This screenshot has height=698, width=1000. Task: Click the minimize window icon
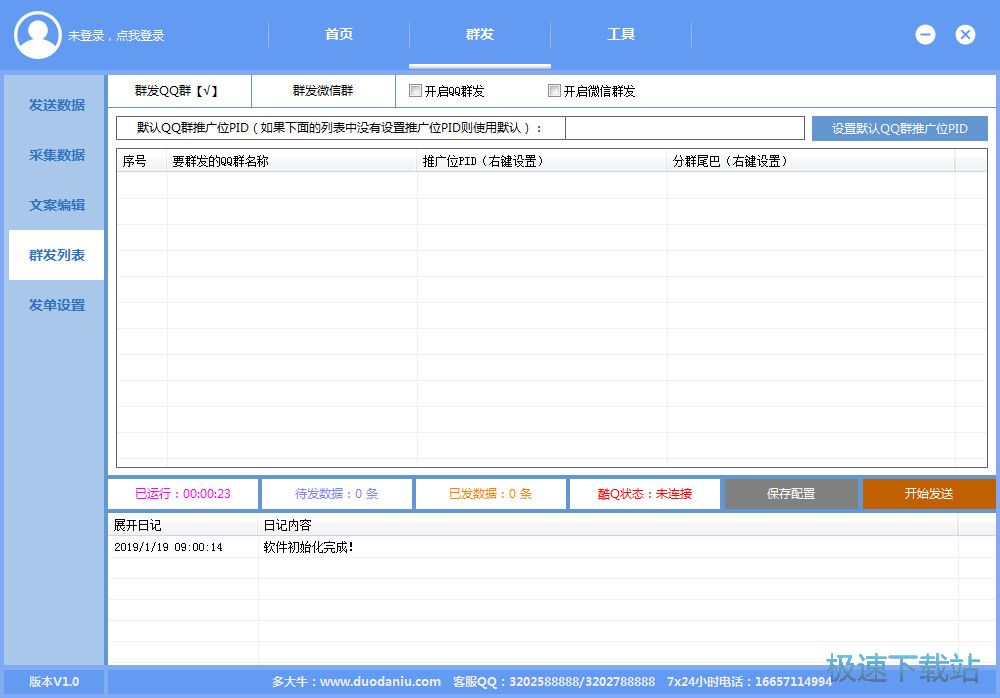click(x=925, y=35)
